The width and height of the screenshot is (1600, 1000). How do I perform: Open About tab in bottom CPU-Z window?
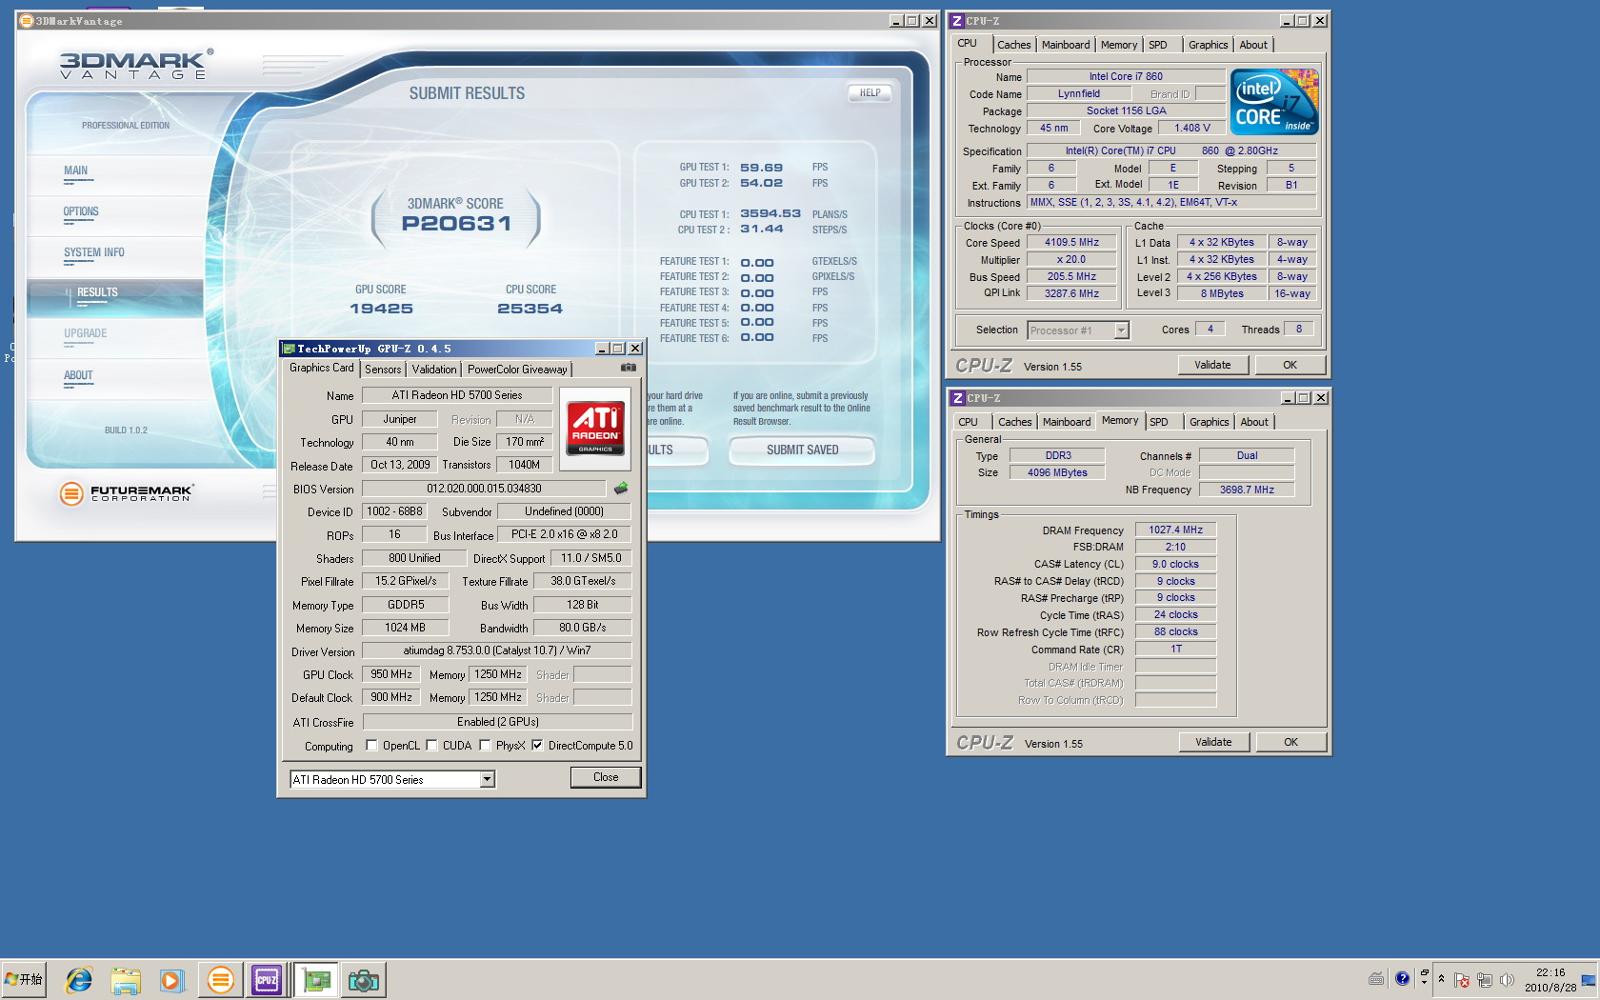click(1254, 422)
